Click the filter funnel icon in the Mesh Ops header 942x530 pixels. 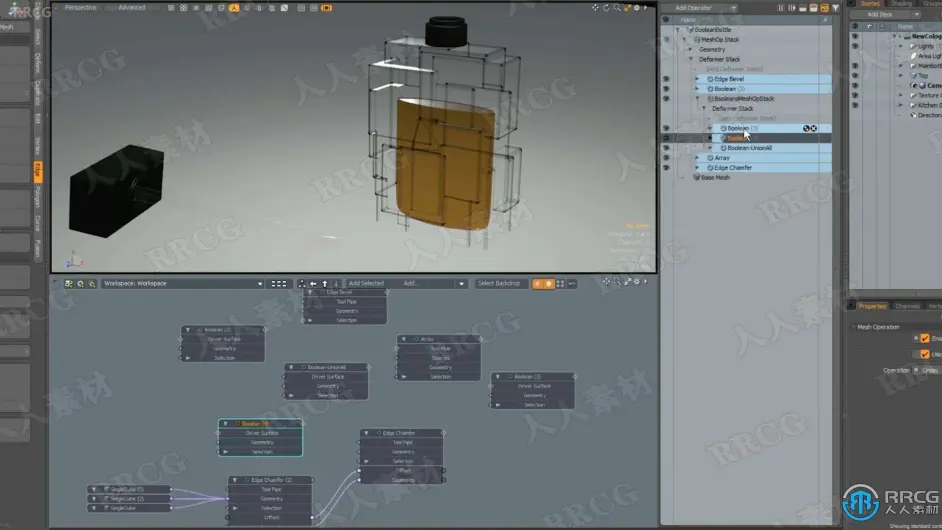point(835,8)
